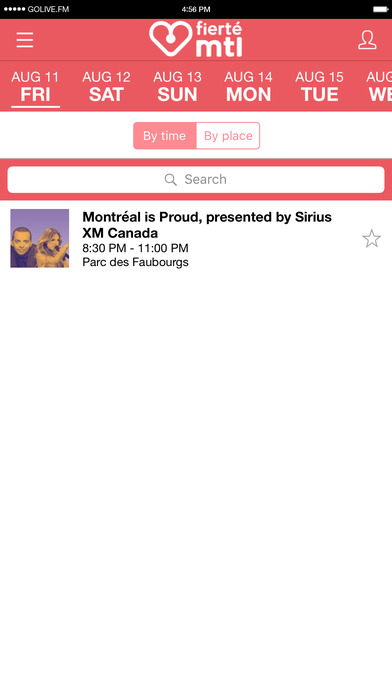The width and height of the screenshot is (392, 696).
Task: Open the user profile icon
Action: point(367,40)
